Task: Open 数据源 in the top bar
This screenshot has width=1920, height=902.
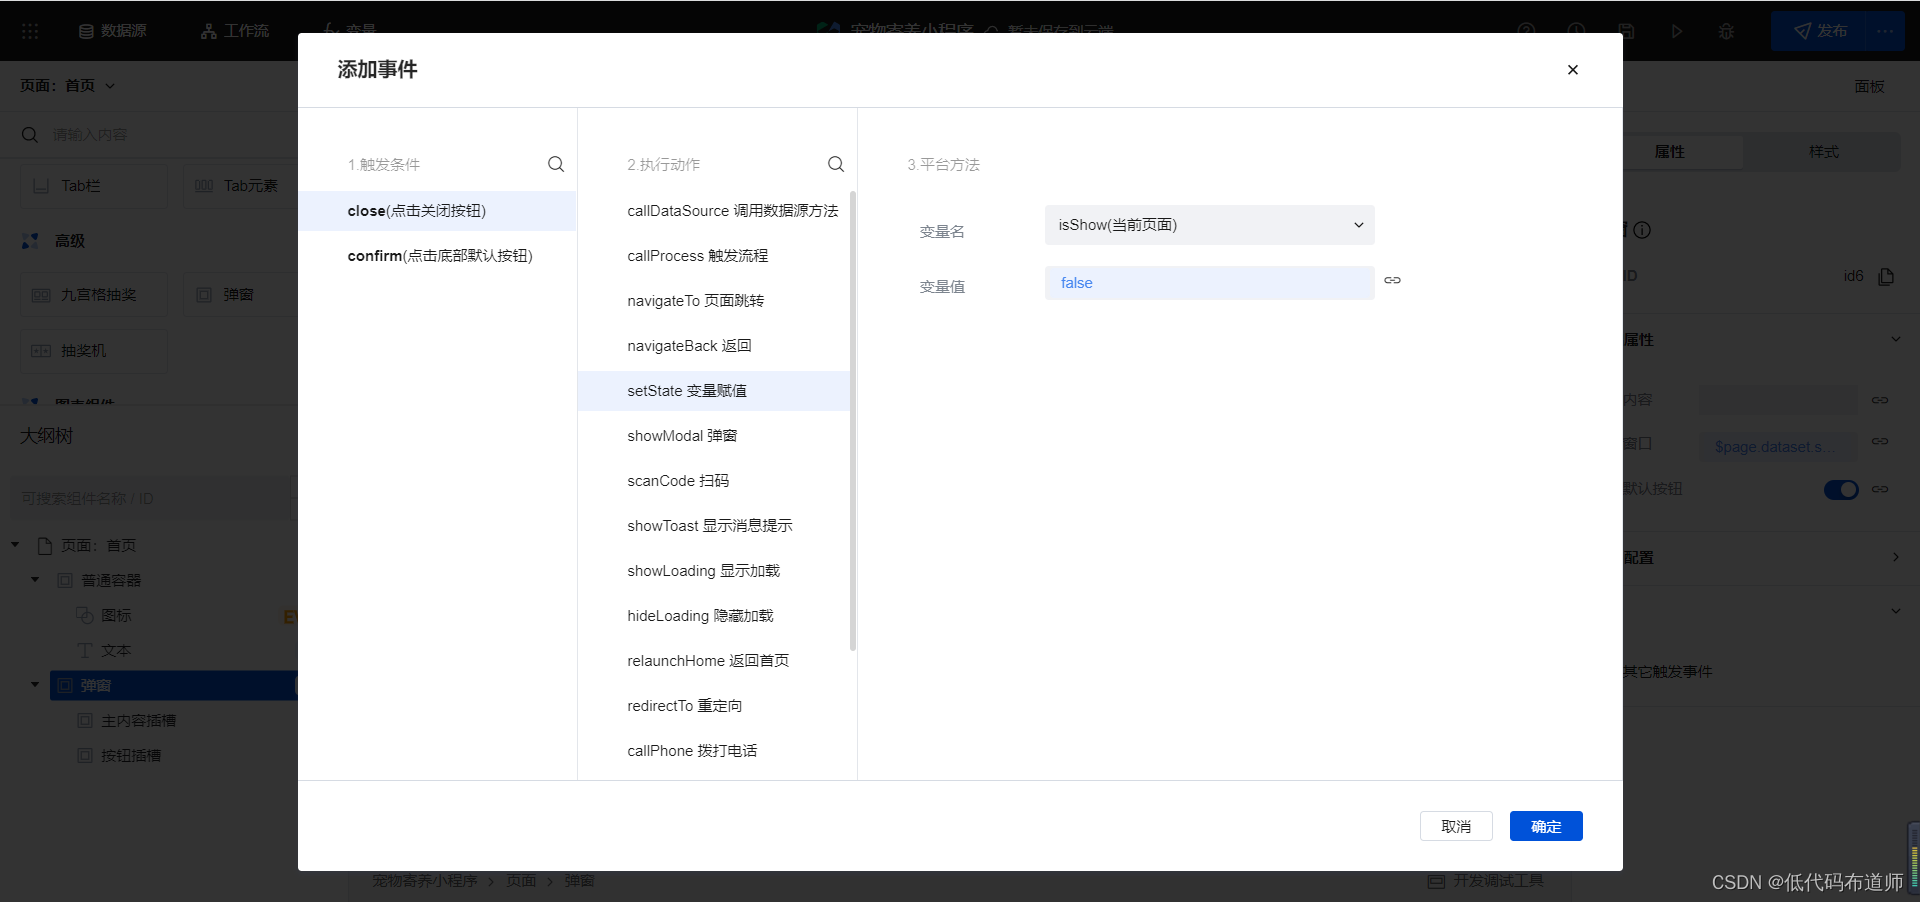Action: coord(113,31)
